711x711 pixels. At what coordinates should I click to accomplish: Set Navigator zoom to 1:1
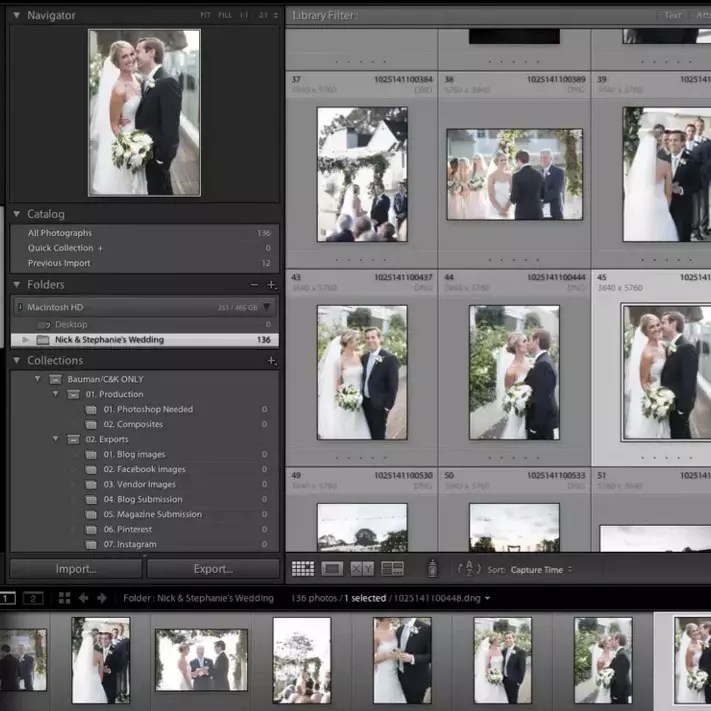tap(244, 15)
